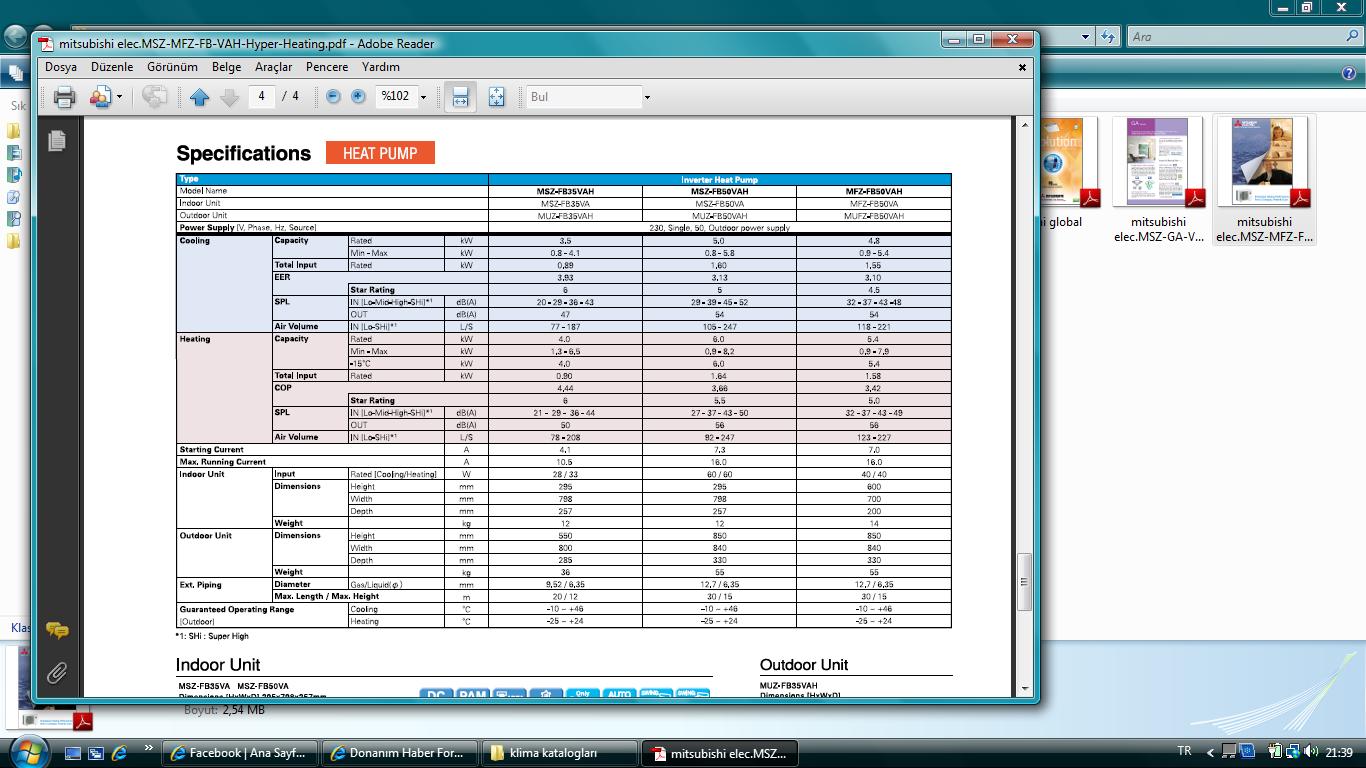Click the TR language indicator

point(1185,752)
